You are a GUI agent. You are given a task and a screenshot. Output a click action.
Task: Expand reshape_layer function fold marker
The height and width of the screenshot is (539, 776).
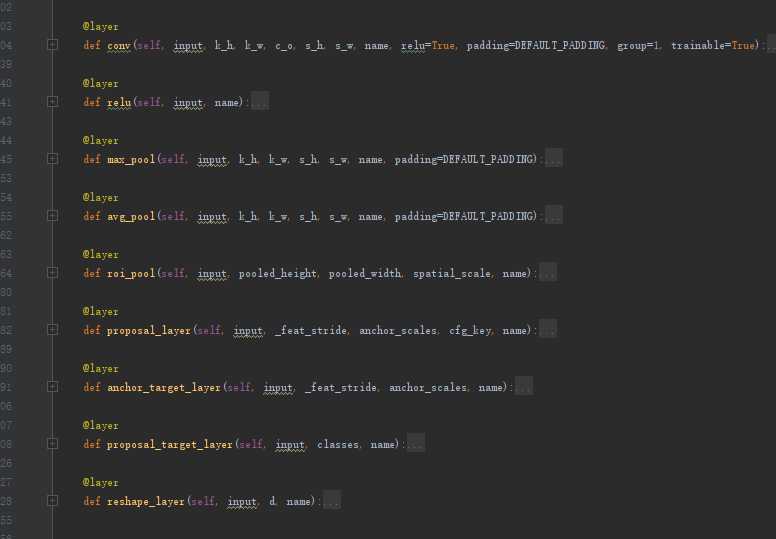pos(52,500)
